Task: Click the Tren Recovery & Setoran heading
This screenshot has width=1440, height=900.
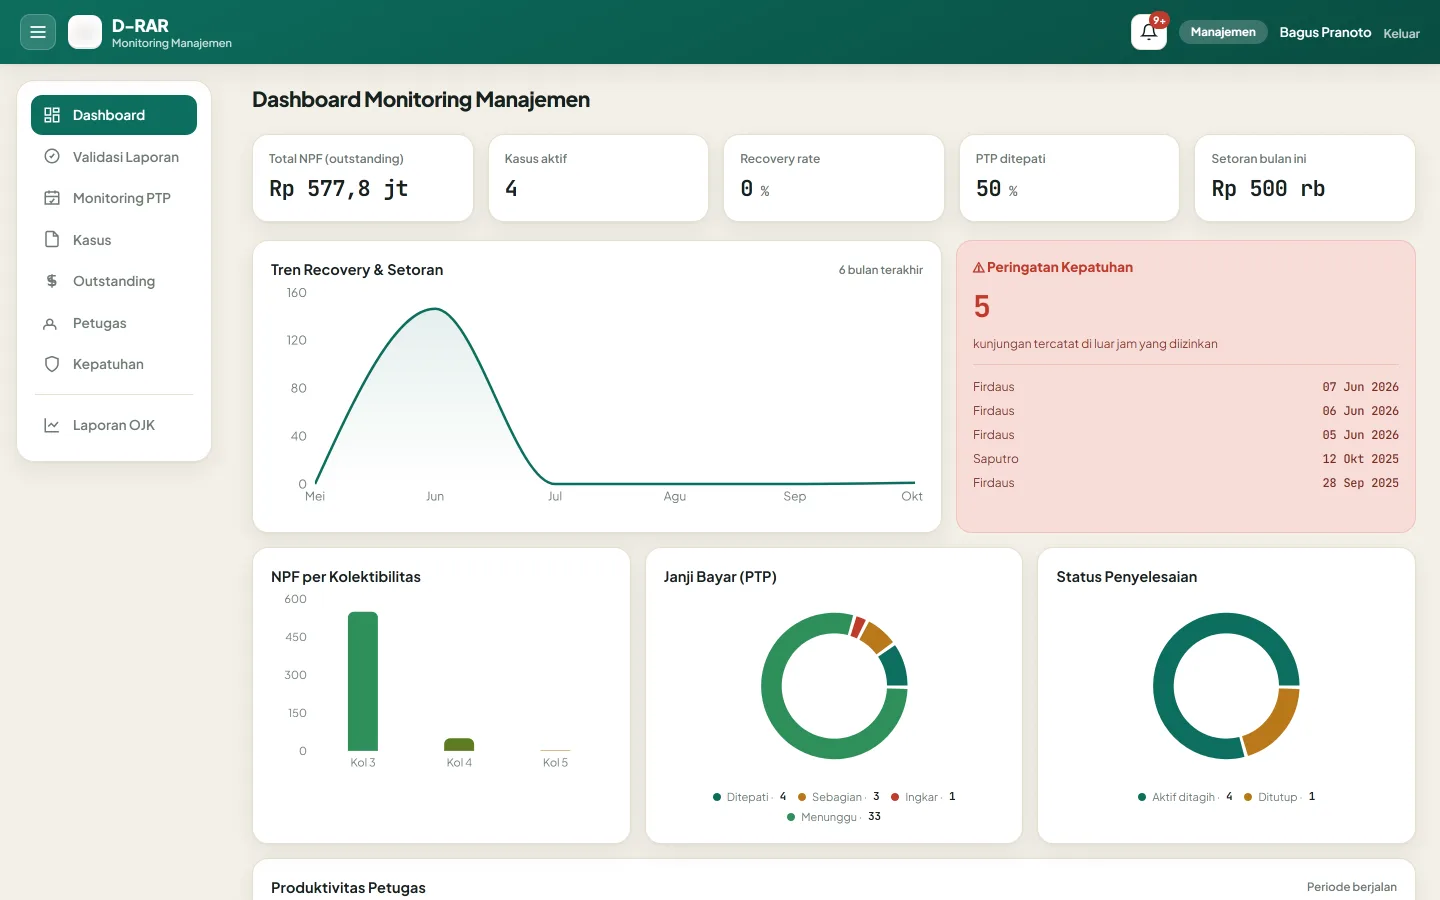Action: click(357, 270)
